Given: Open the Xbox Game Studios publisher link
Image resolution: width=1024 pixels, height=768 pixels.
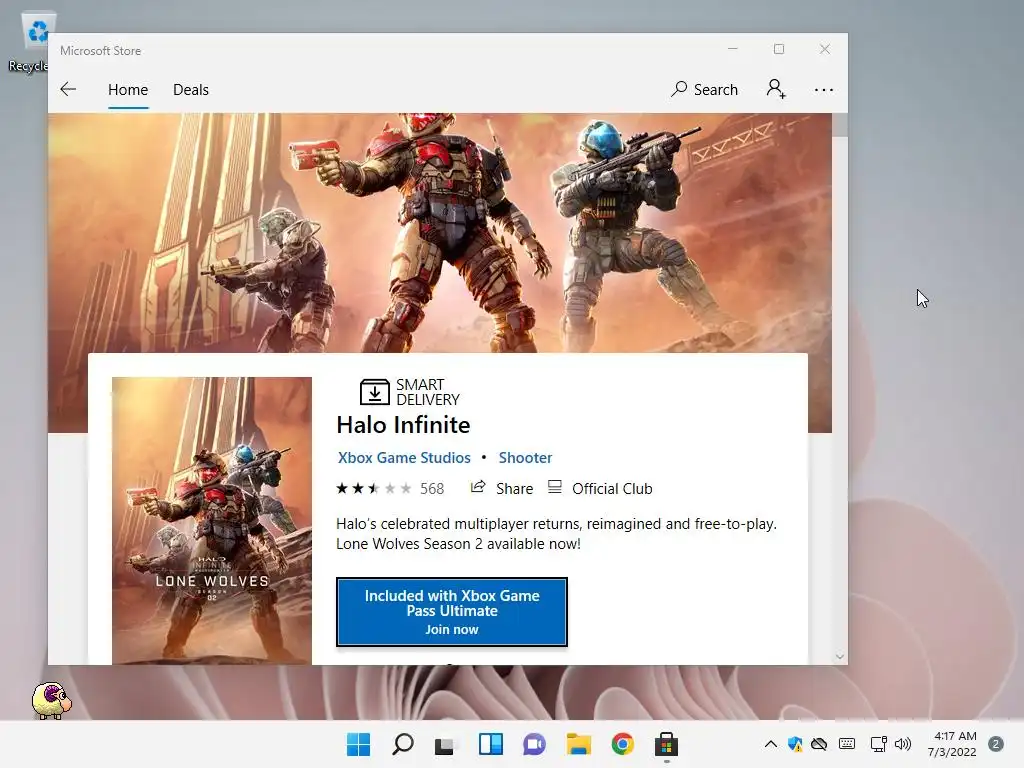Looking at the screenshot, I should 404,458.
